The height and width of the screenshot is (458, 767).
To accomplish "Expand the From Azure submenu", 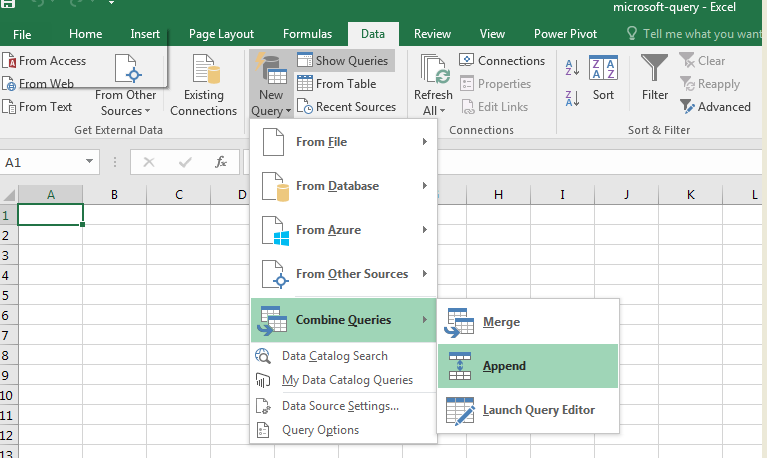I will 343,230.
